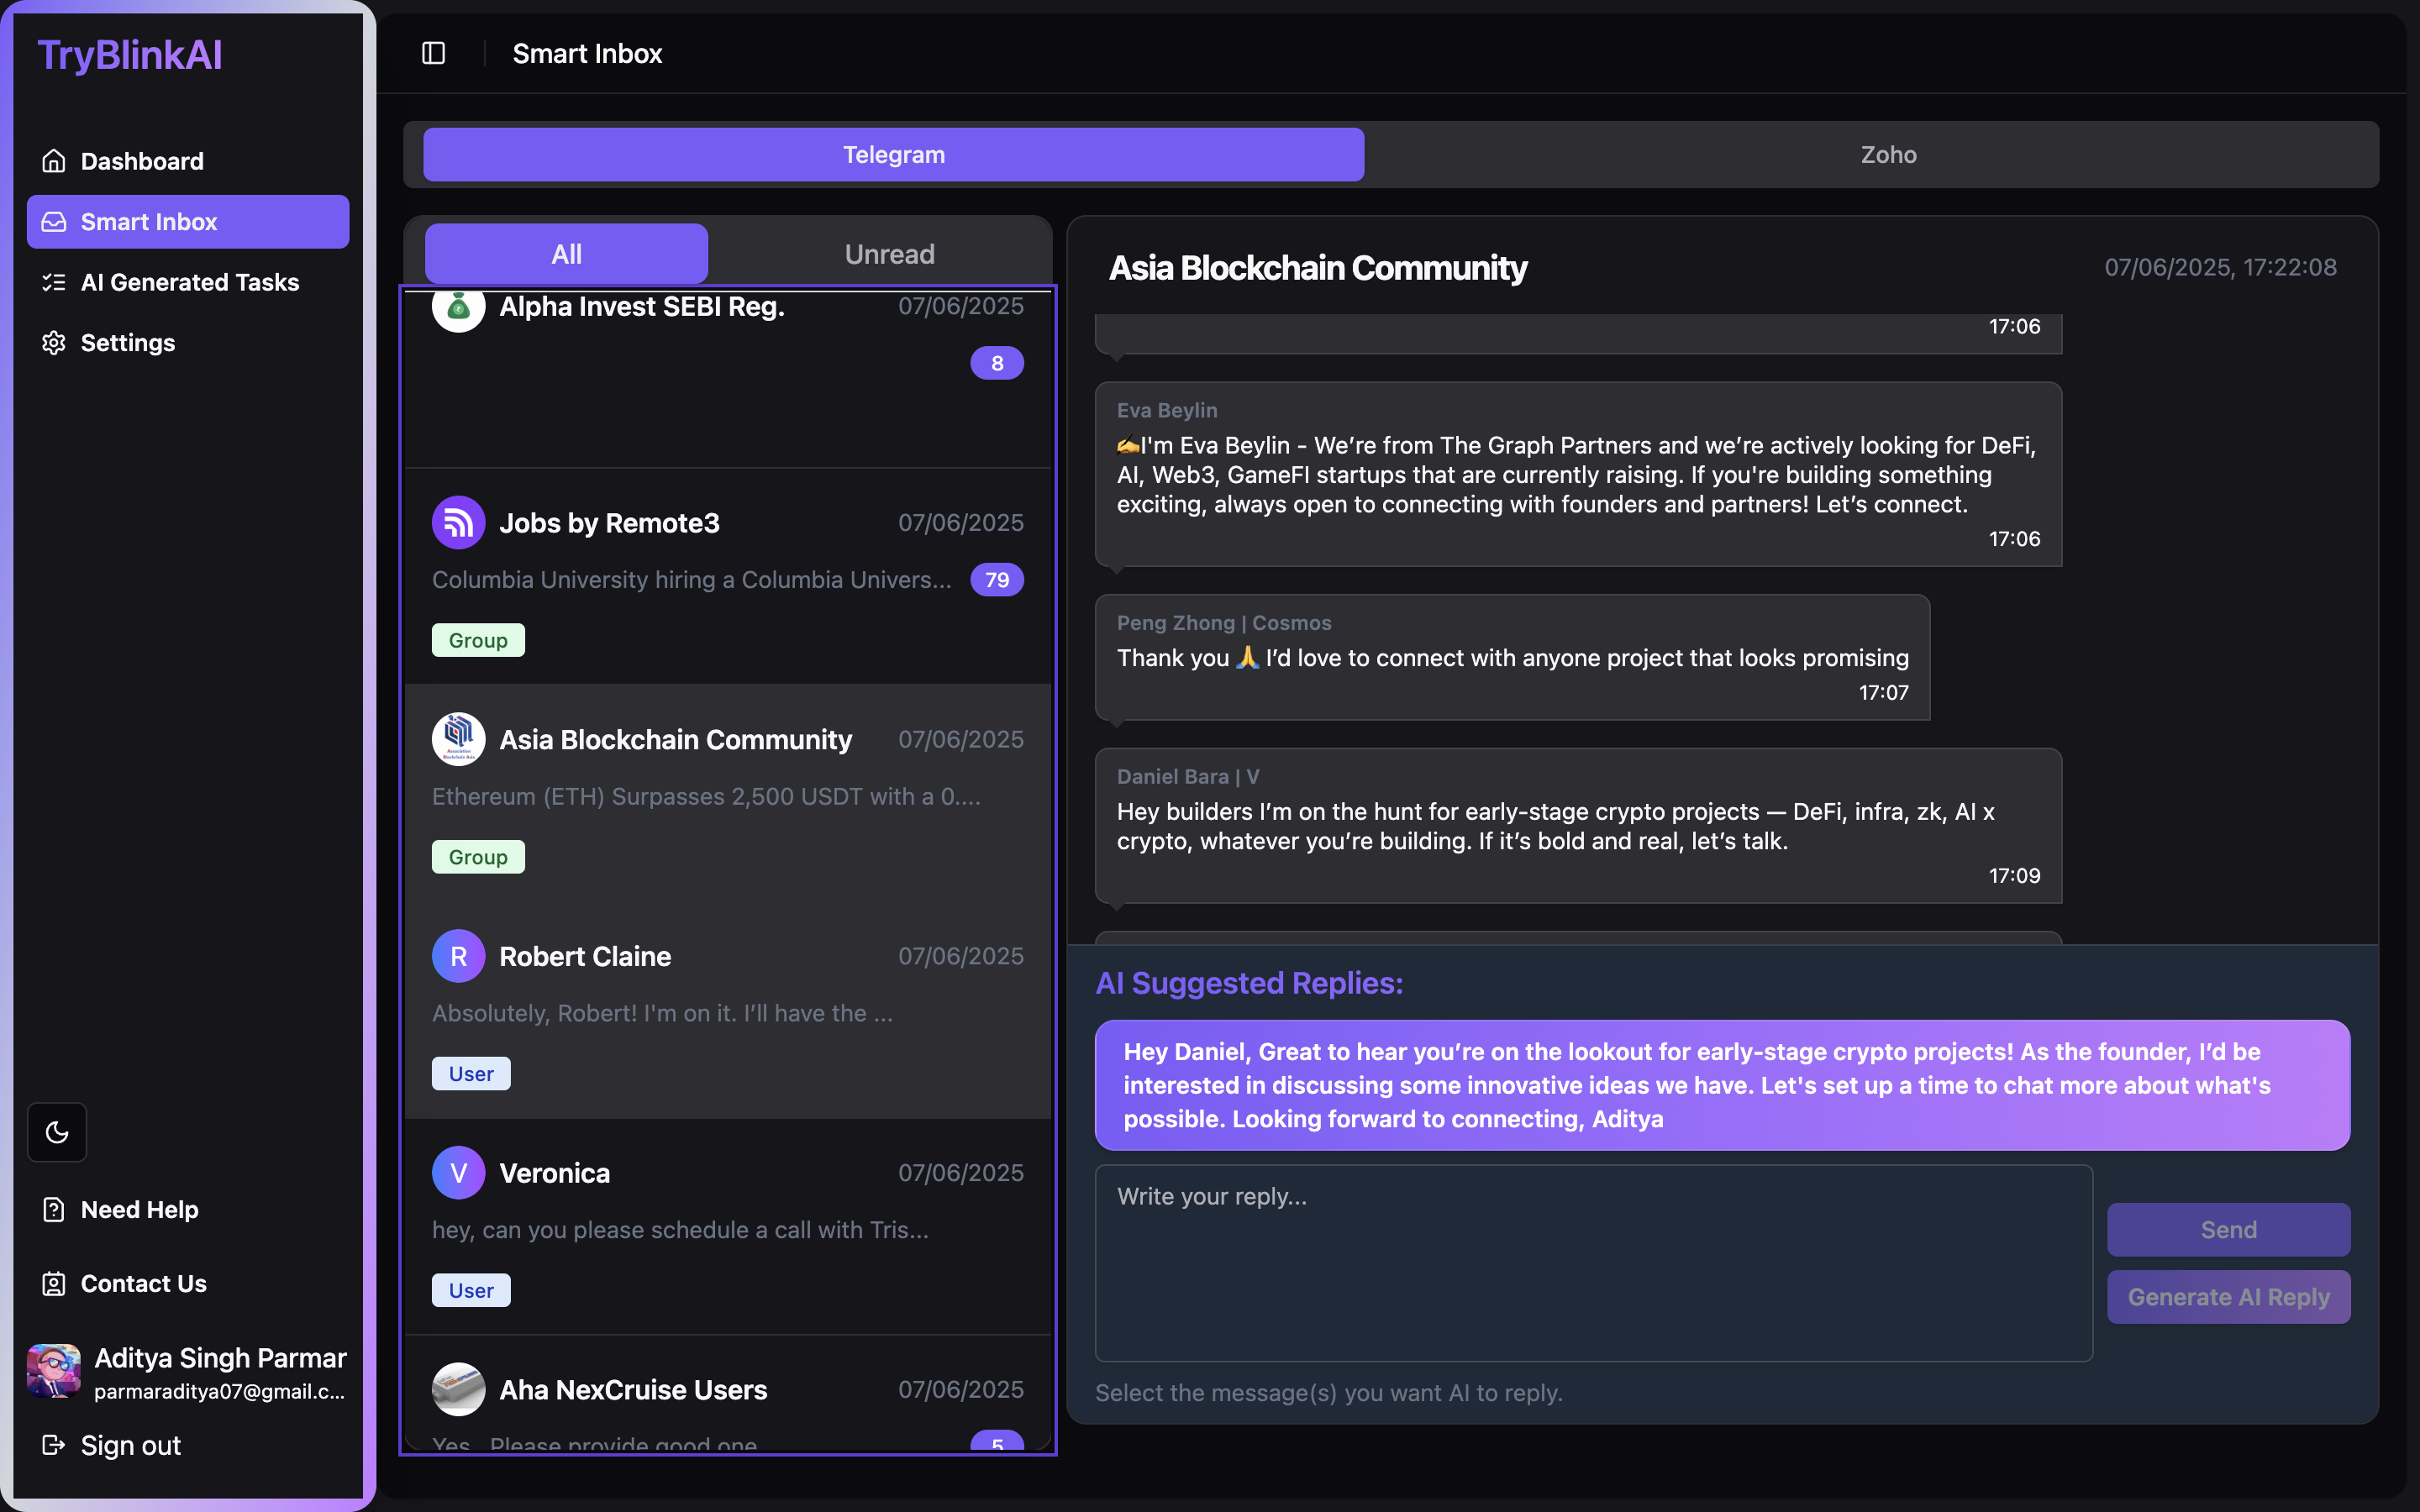The image size is (2420, 1512).
Task: Click the Sign out icon
Action: 54,1445
